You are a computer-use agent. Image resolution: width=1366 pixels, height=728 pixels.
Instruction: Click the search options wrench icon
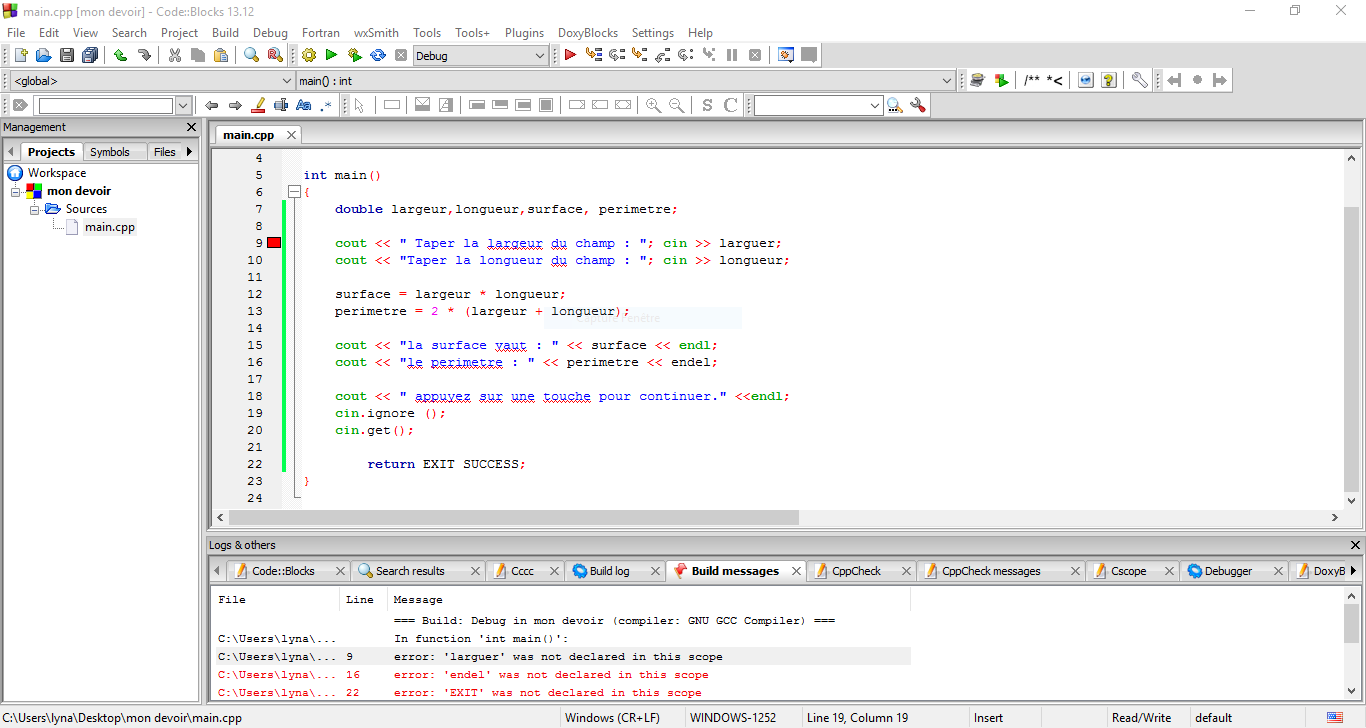919,105
